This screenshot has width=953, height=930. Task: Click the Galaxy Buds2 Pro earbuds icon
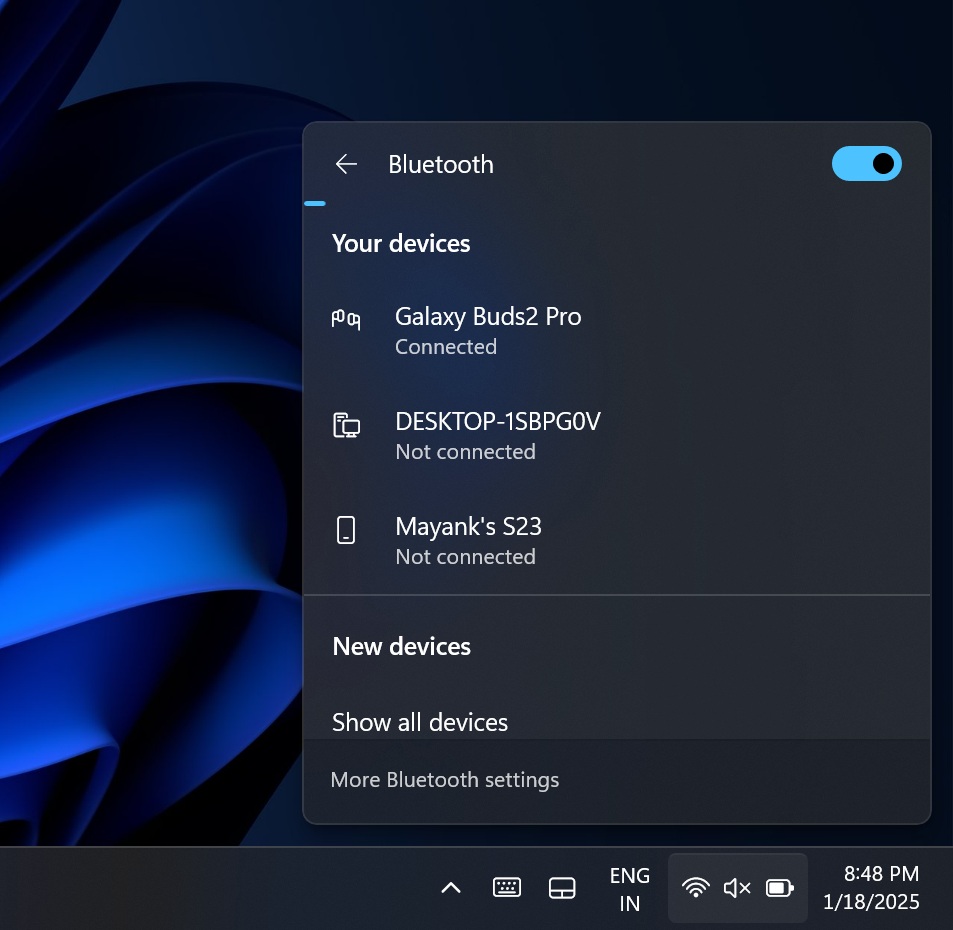pos(345,318)
